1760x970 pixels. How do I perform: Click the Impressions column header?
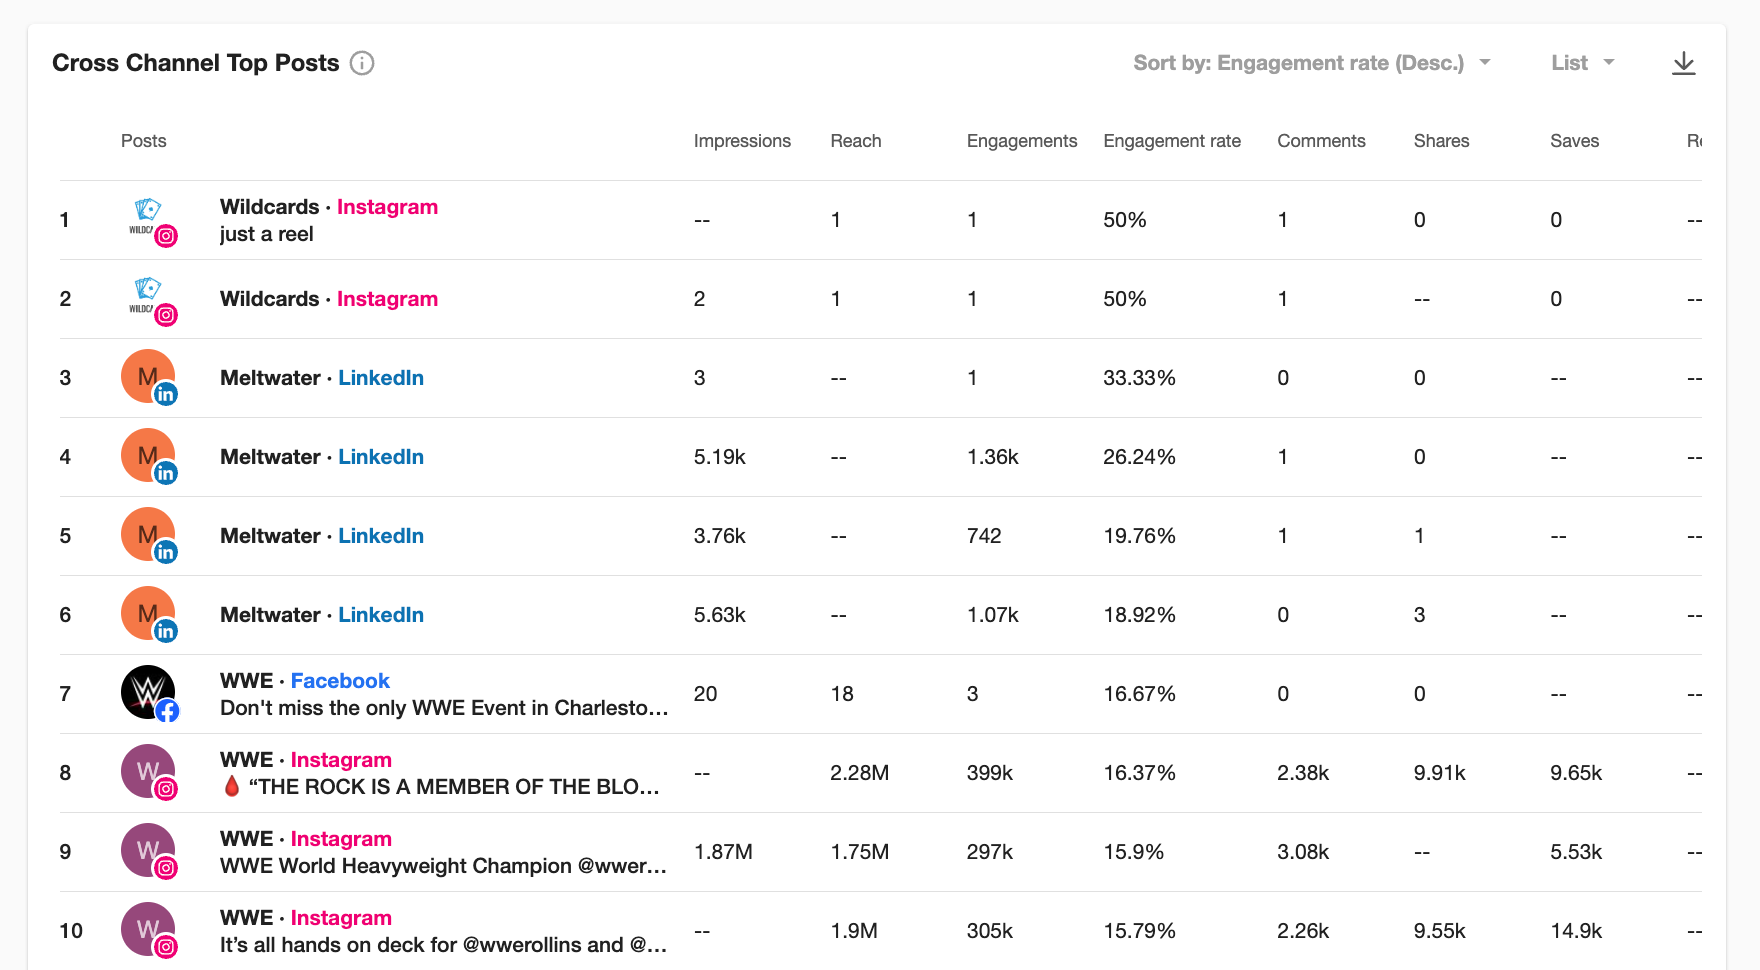pos(742,141)
